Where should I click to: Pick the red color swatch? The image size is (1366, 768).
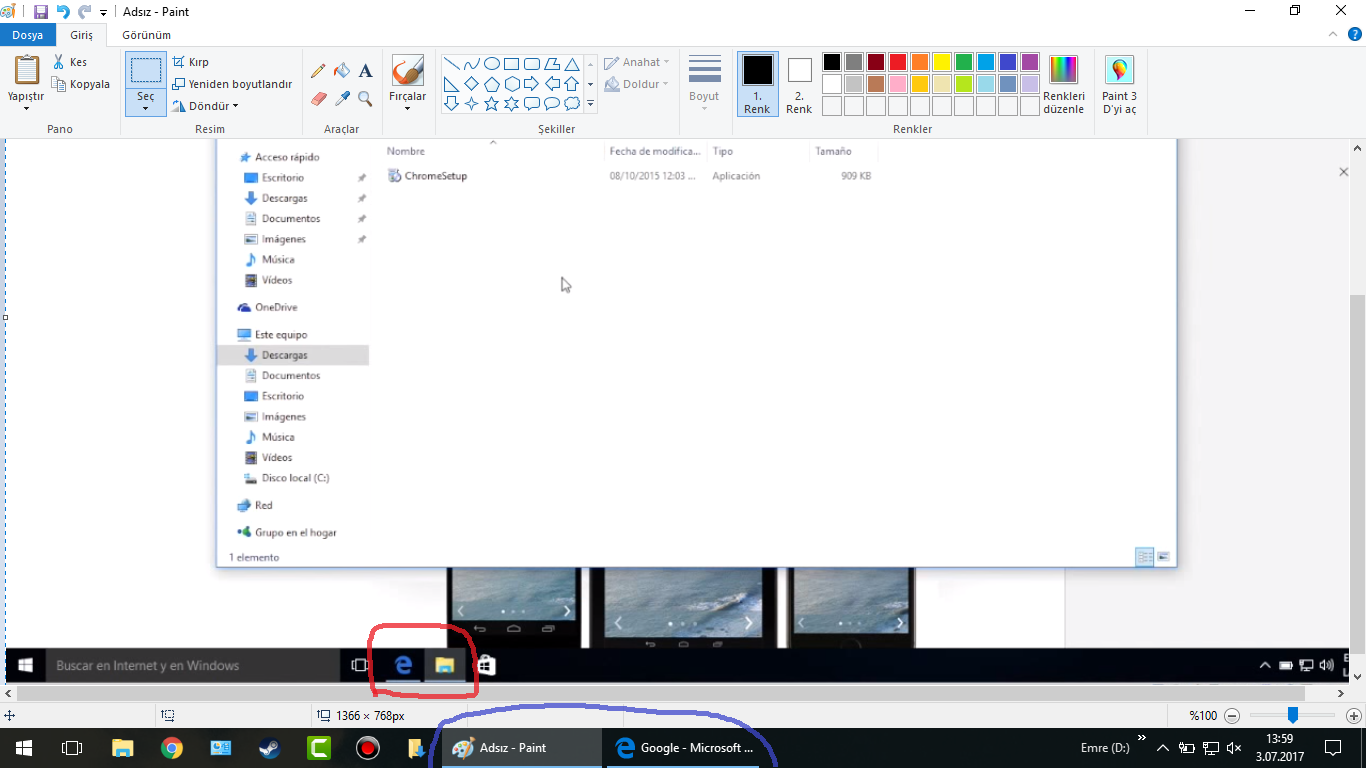898,62
